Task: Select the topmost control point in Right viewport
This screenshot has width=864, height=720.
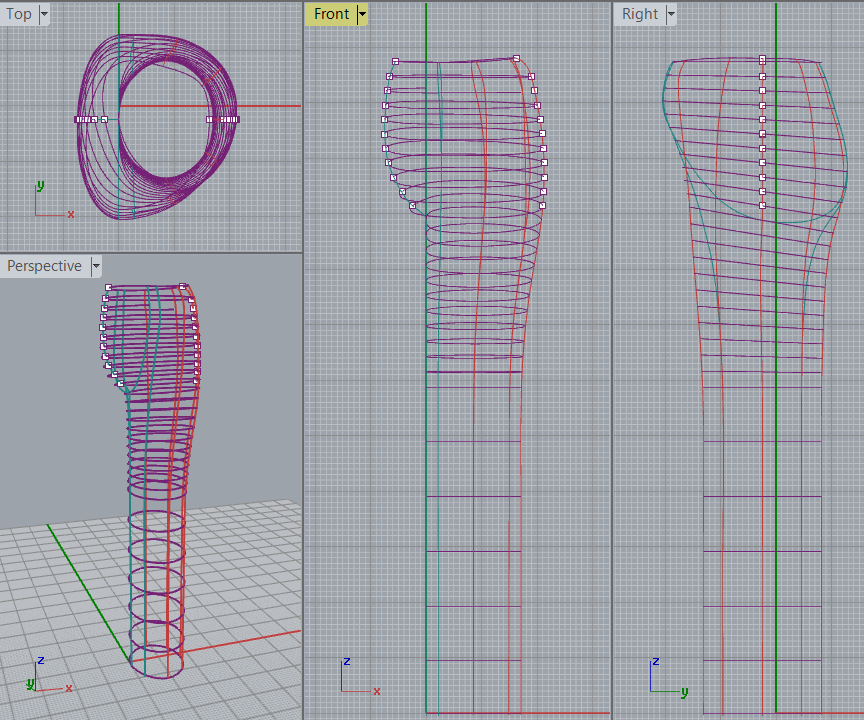Action: [x=762, y=59]
